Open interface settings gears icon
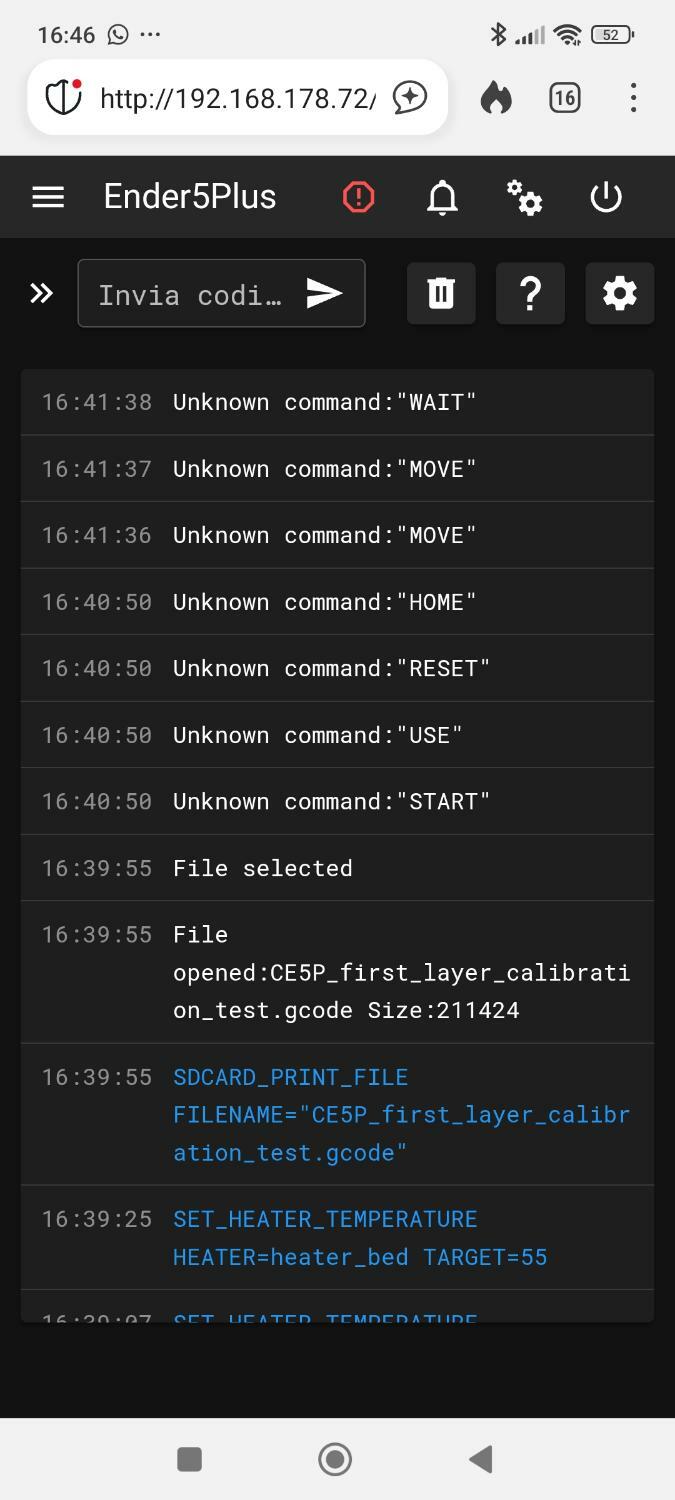This screenshot has height=1500, width=675. [x=524, y=197]
